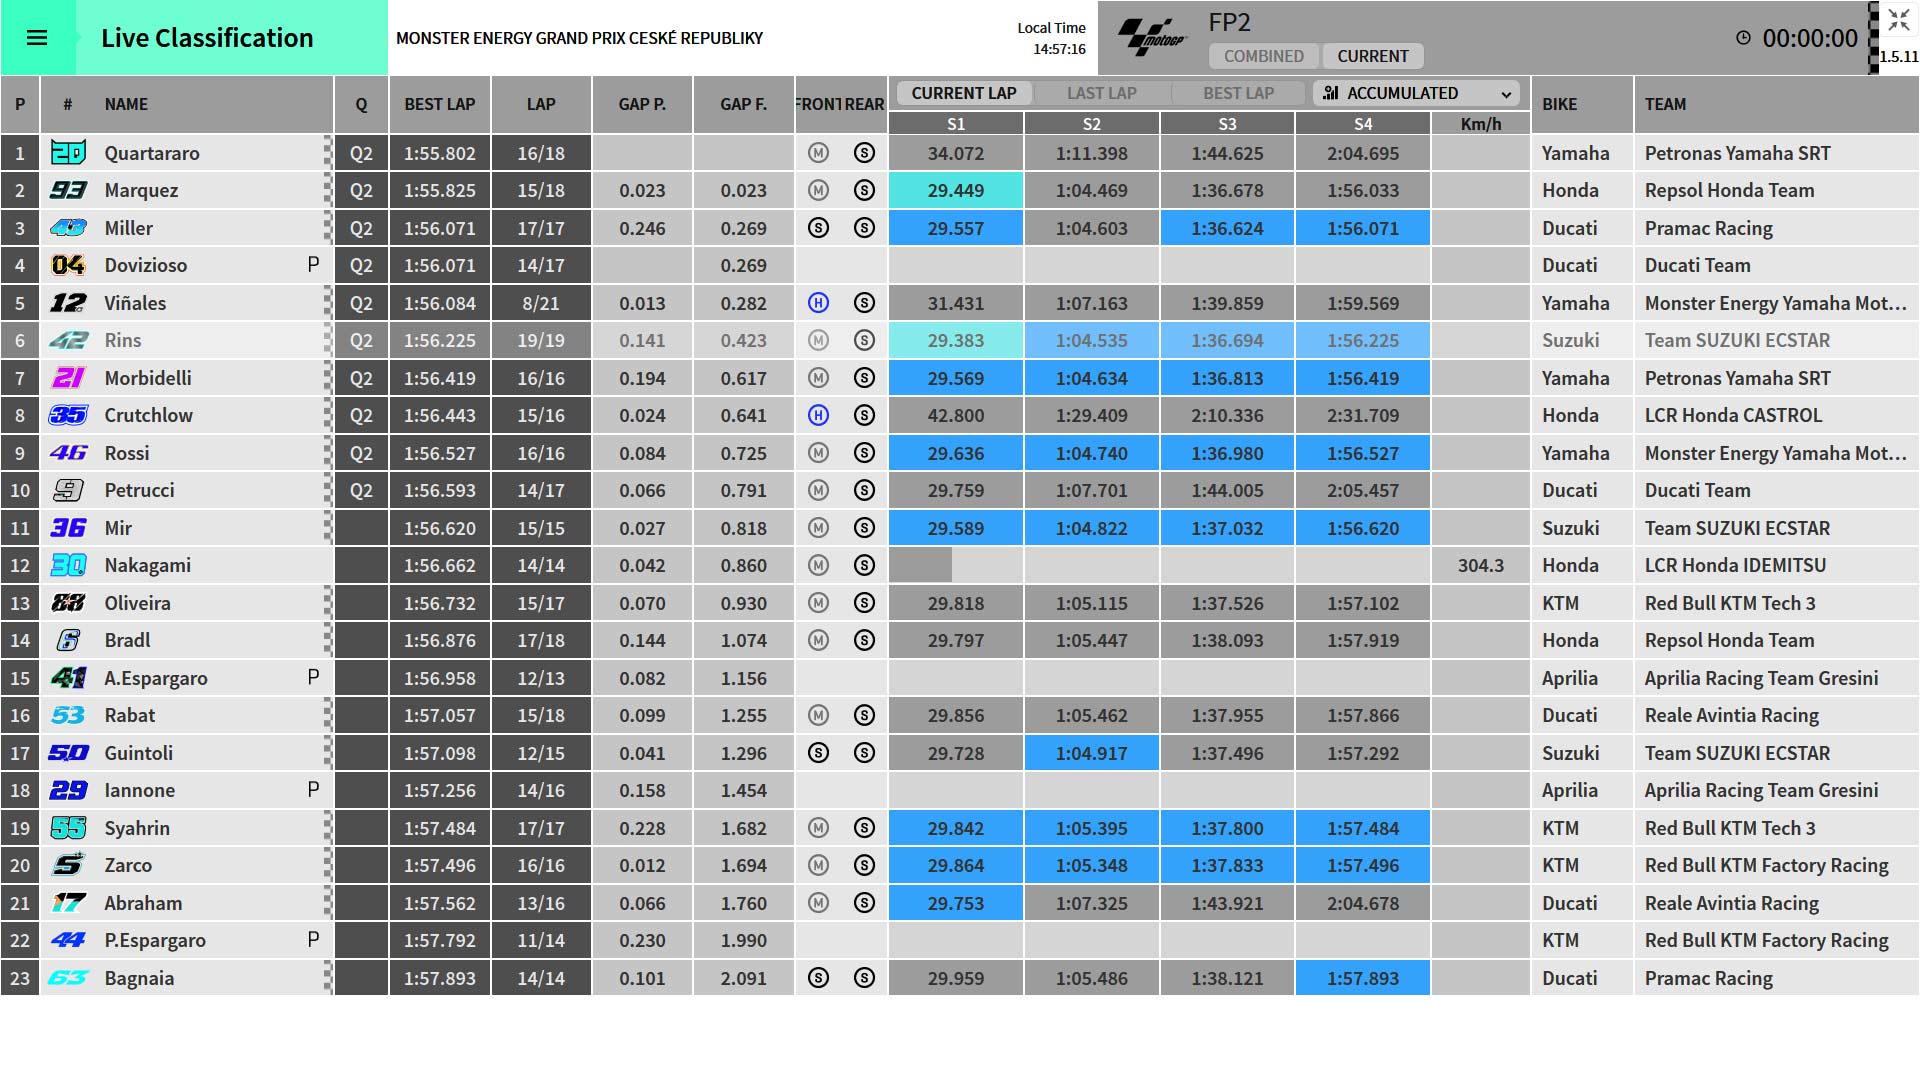Click Marquez's cyan S1 time 29.449
This screenshot has height=1080, width=1920.
click(956, 190)
